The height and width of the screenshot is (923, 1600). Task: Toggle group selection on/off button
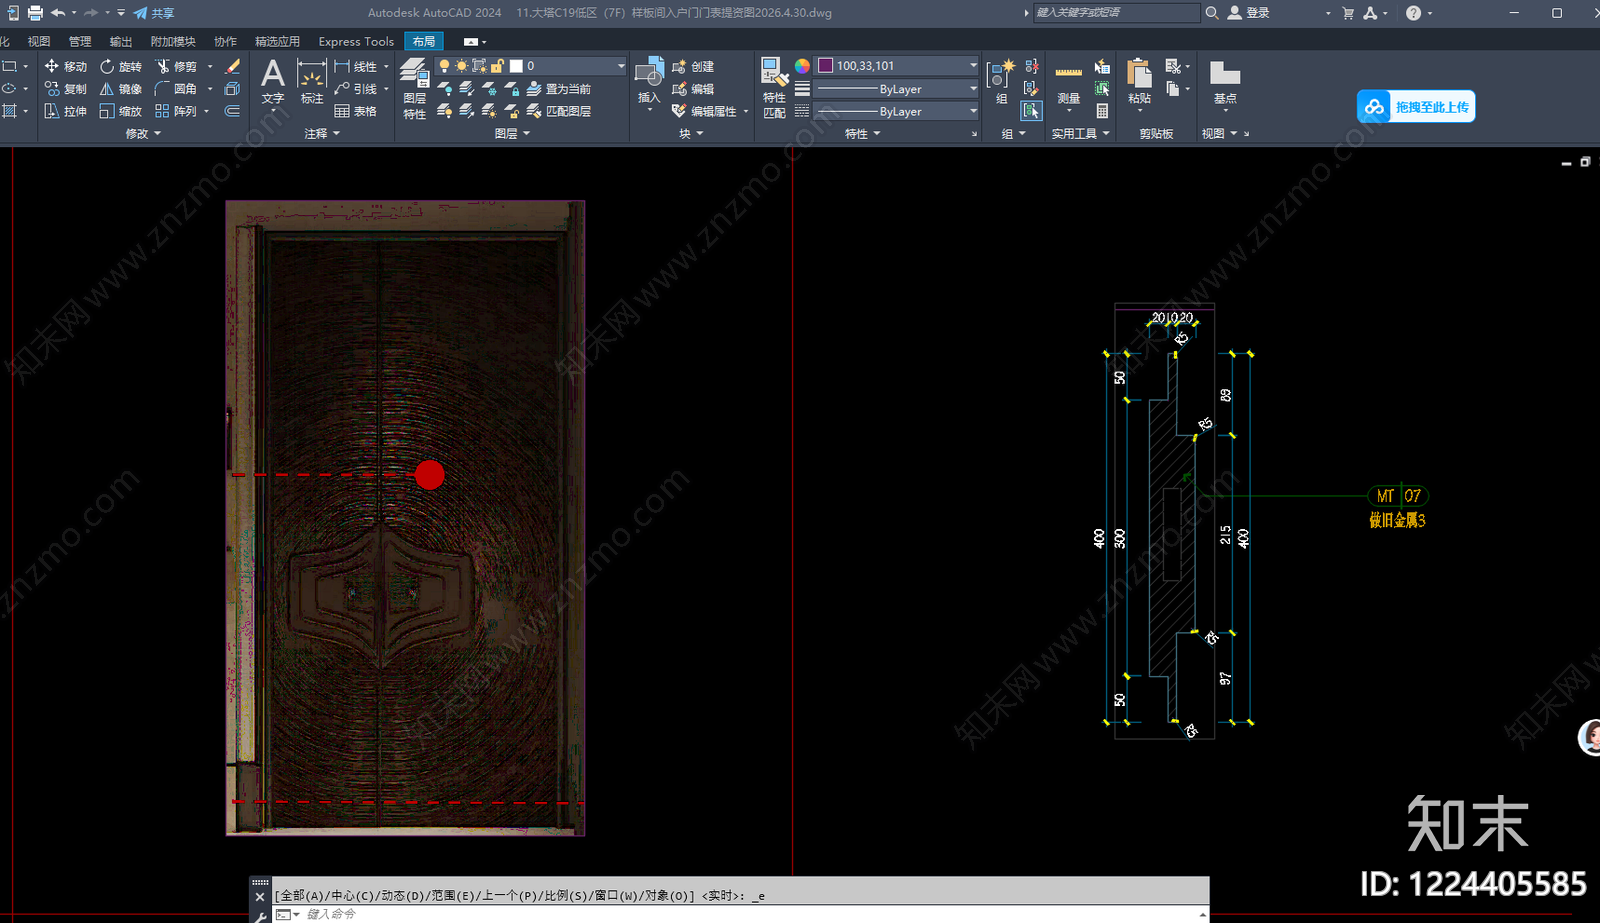click(x=1031, y=111)
